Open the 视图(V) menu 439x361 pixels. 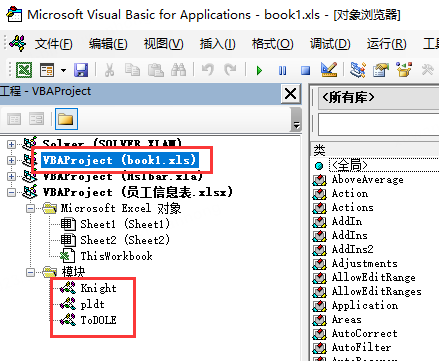(x=164, y=44)
